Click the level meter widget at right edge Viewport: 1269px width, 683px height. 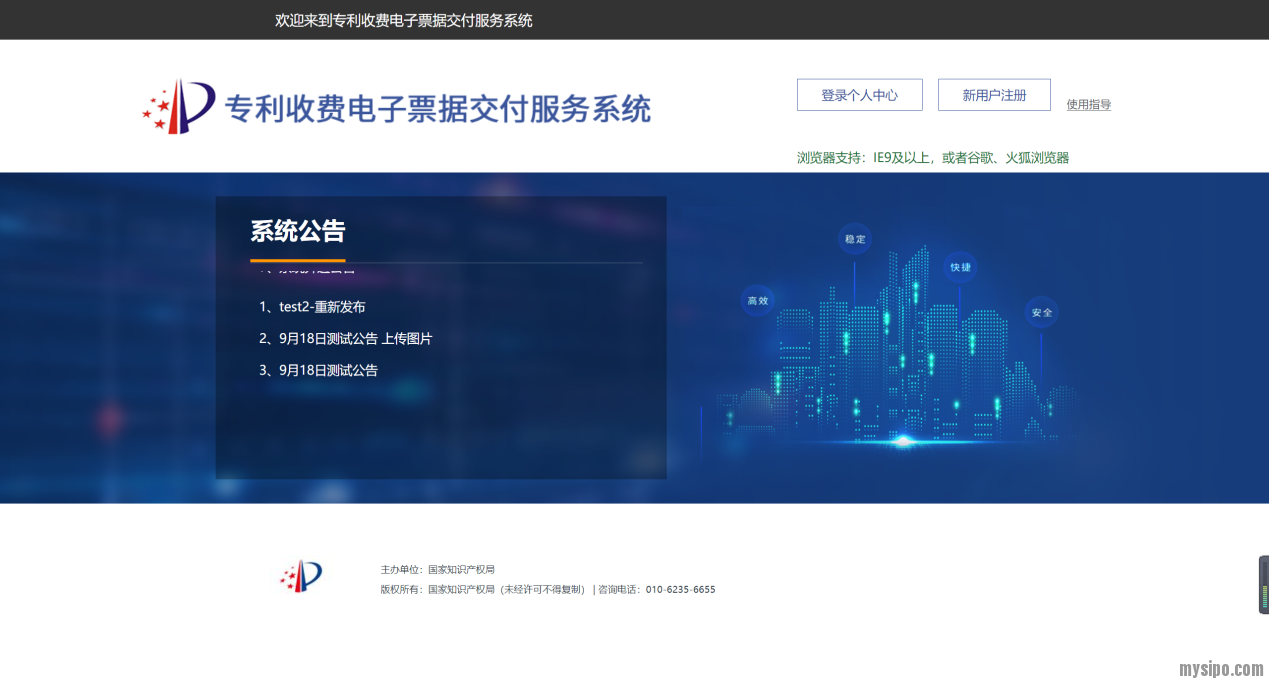[x=1263, y=585]
